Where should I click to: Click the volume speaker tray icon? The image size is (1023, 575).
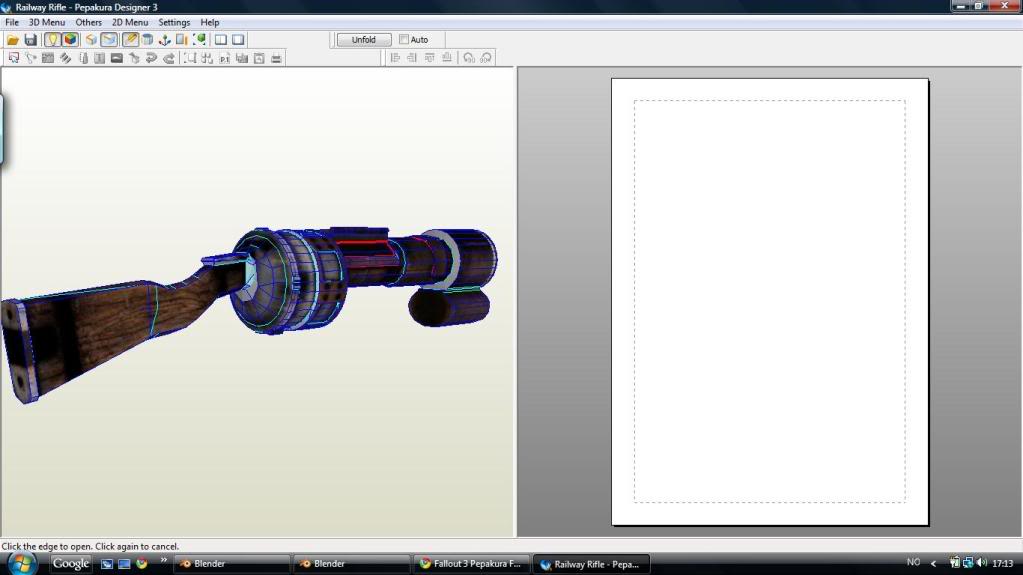[982, 563]
